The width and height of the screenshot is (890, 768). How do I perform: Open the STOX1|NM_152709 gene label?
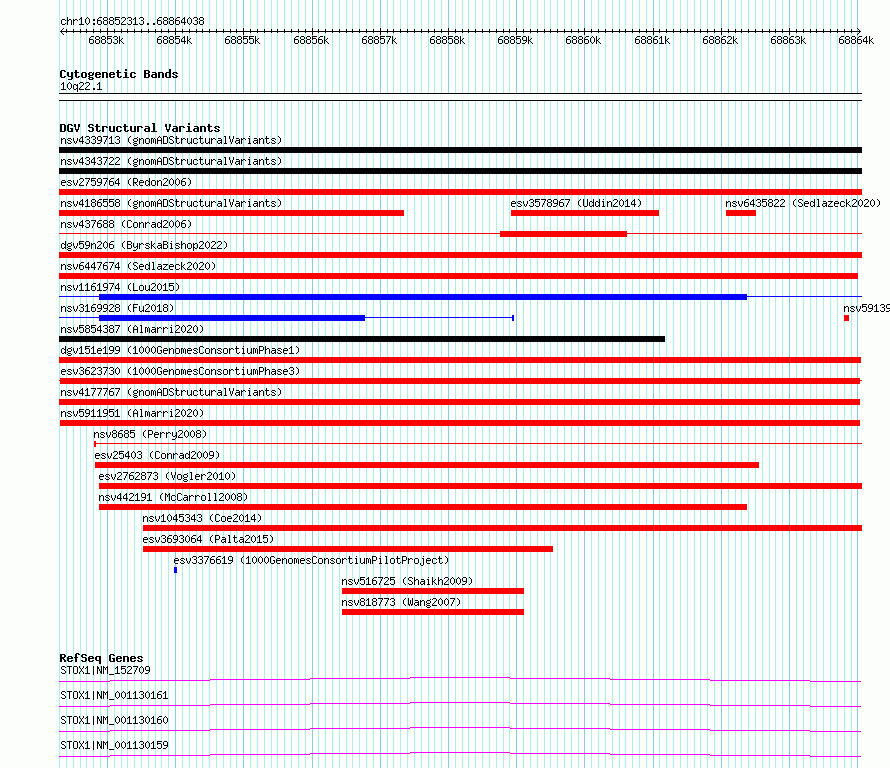105,670
